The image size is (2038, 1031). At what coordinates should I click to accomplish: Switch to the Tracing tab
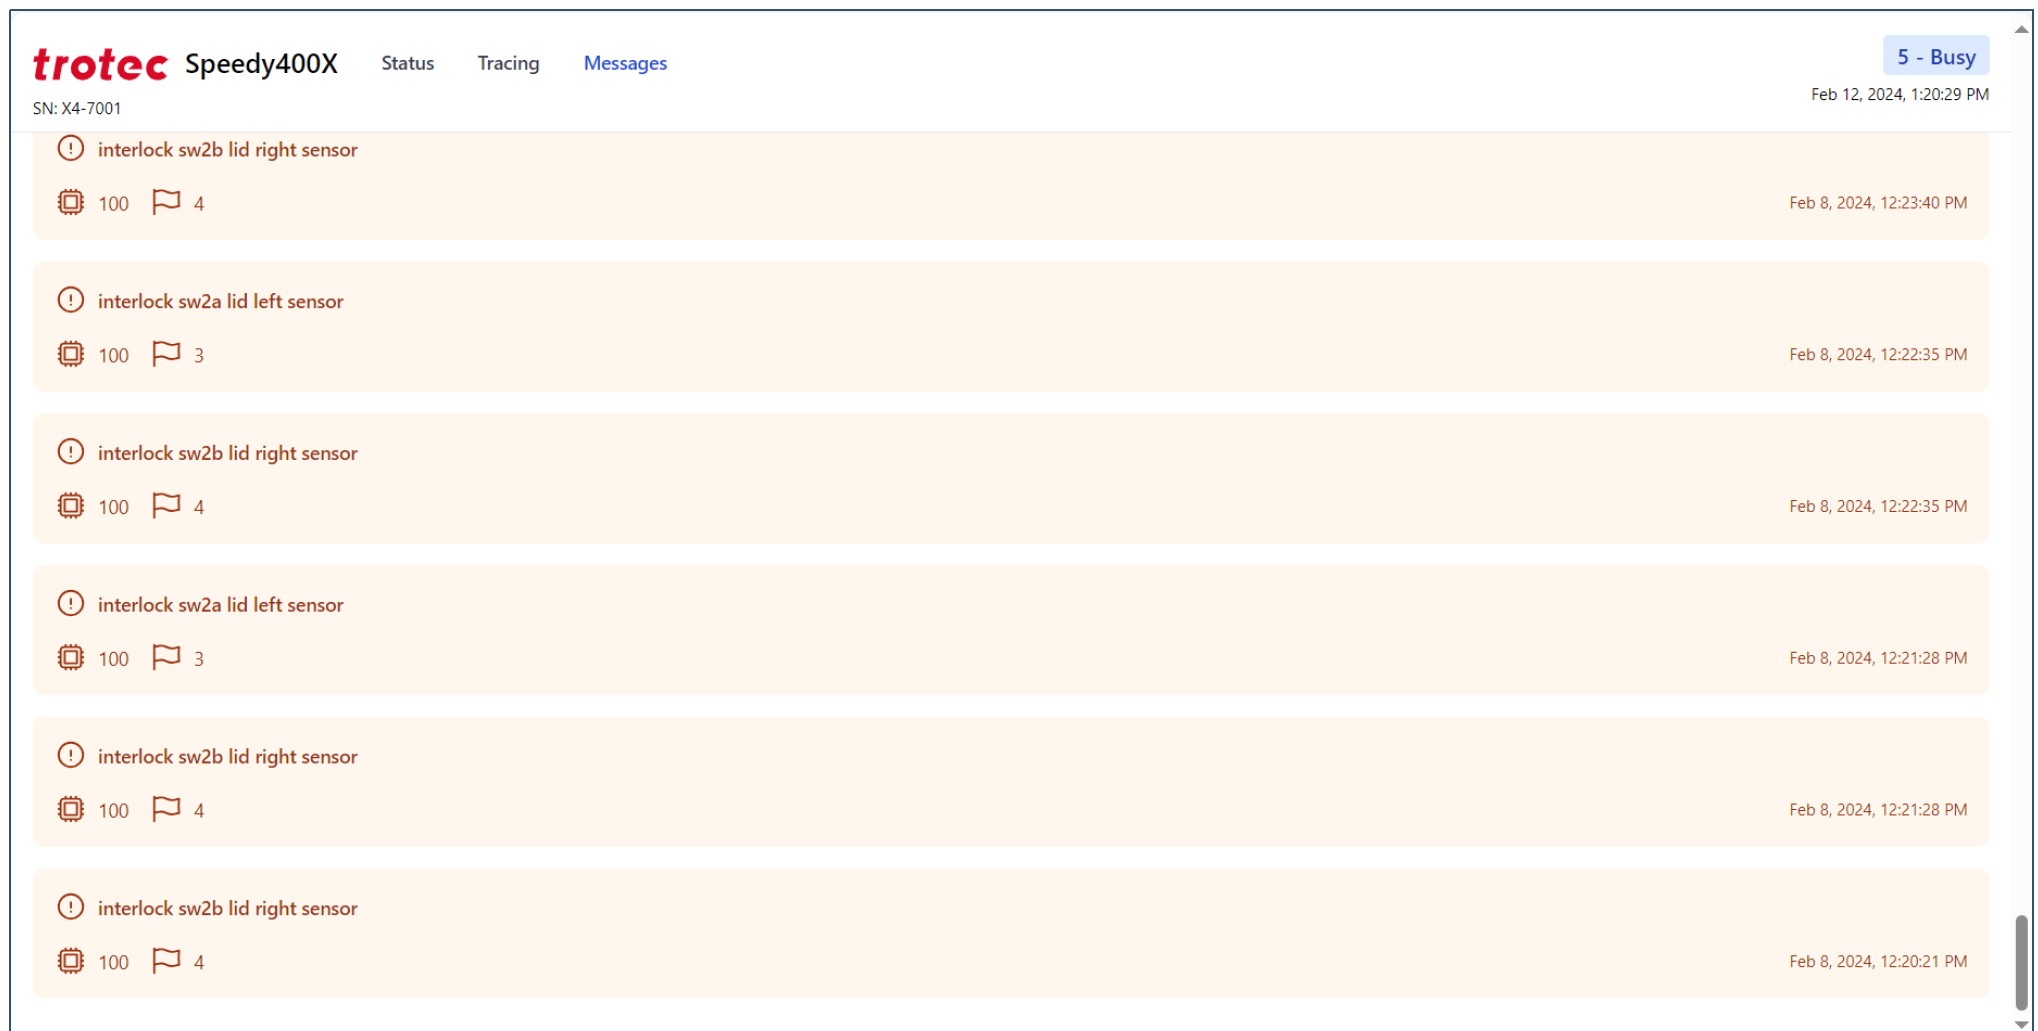508,63
